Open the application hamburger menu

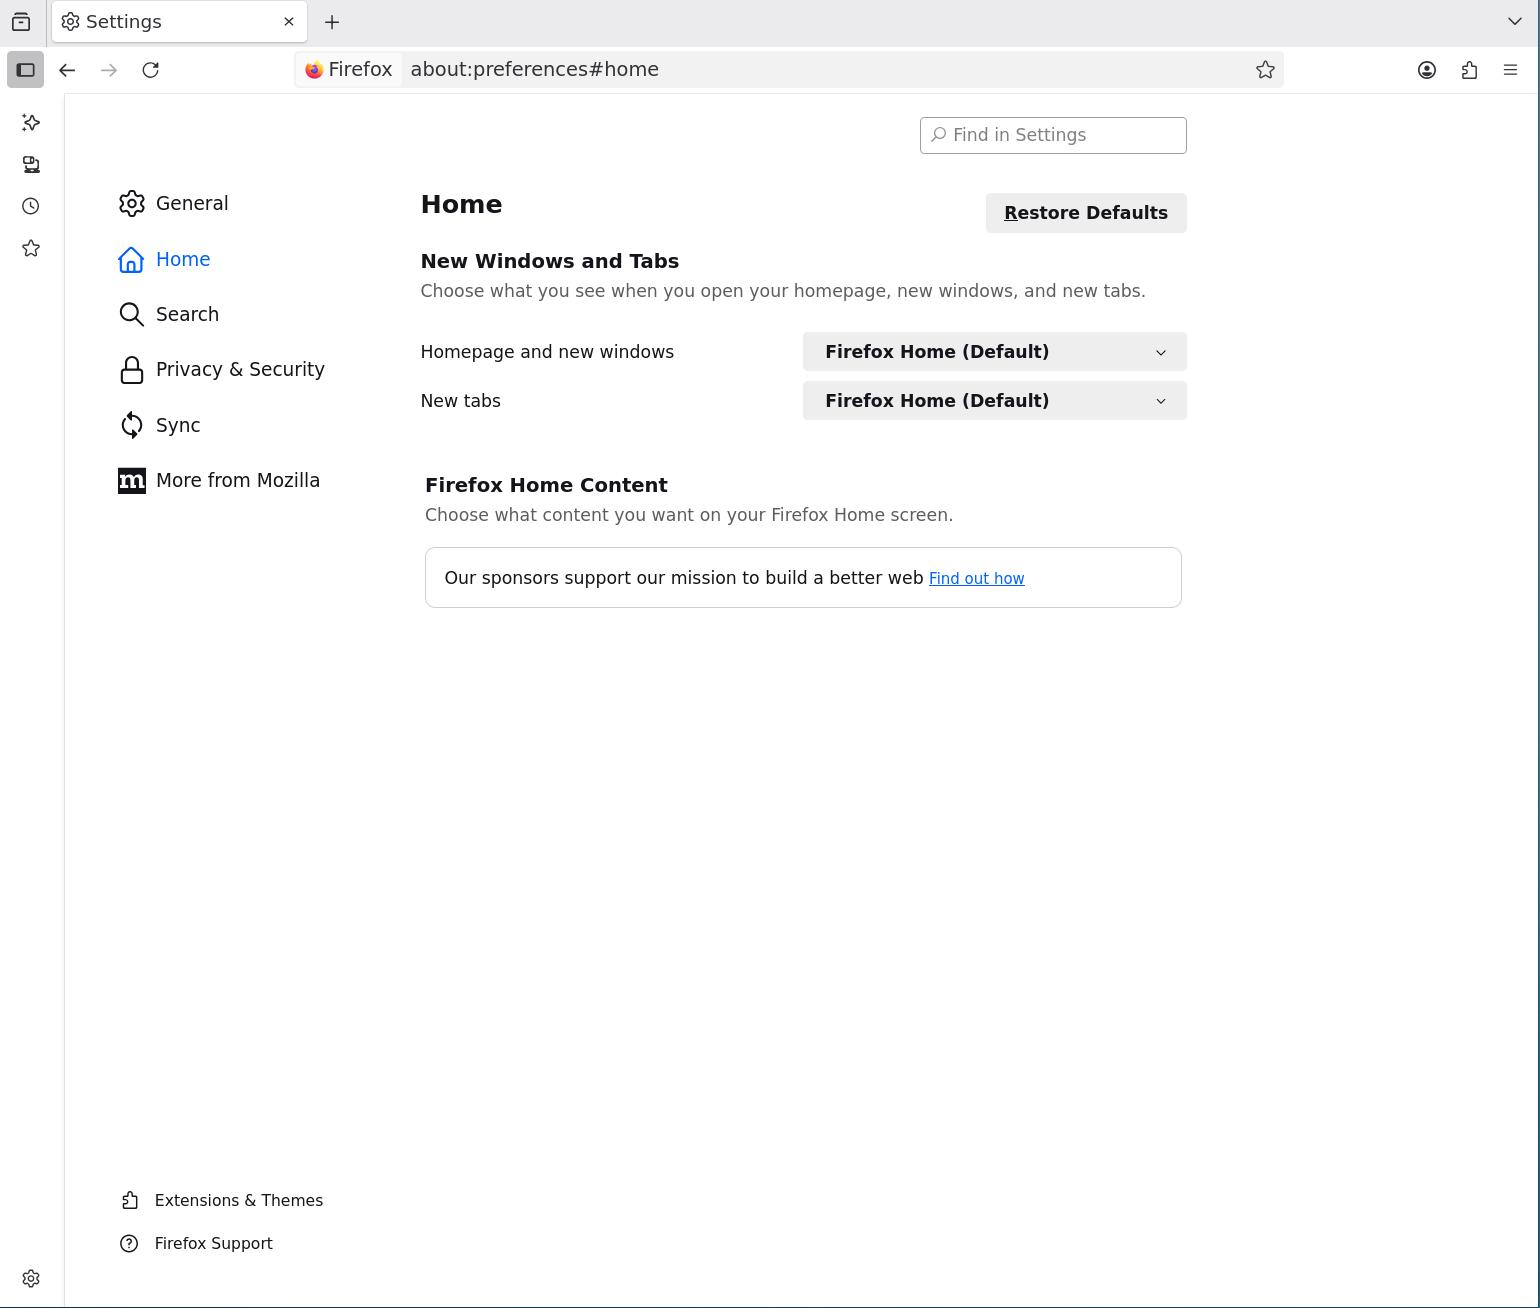click(x=1511, y=70)
